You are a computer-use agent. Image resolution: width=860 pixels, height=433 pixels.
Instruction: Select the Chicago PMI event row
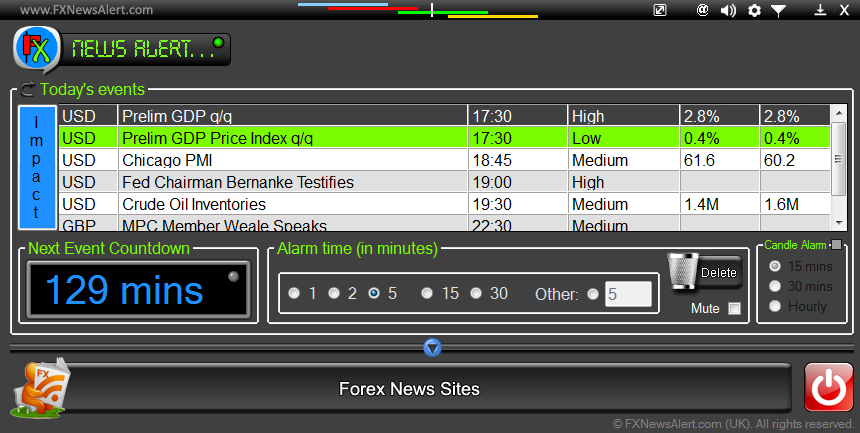(x=445, y=160)
